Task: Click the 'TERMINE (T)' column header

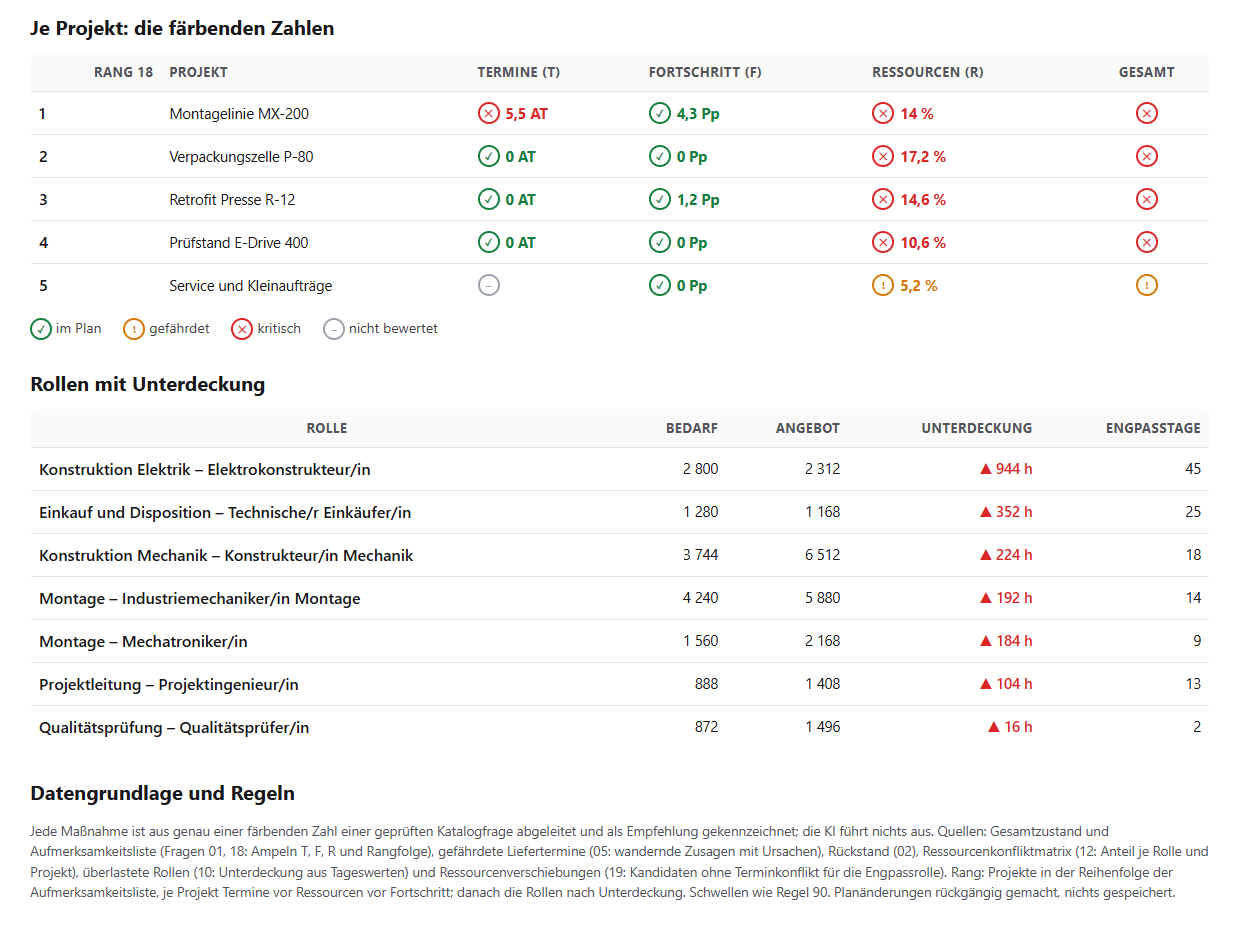Action: (519, 72)
